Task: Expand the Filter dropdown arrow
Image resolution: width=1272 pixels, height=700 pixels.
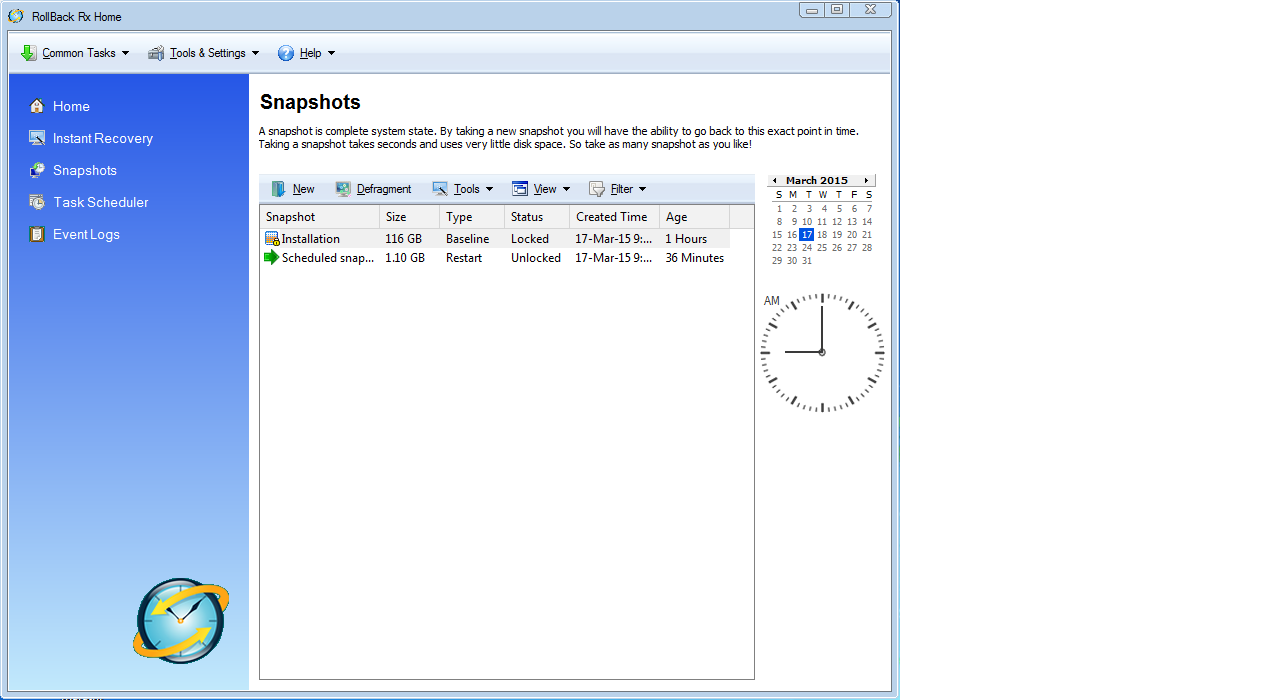Action: click(642, 189)
